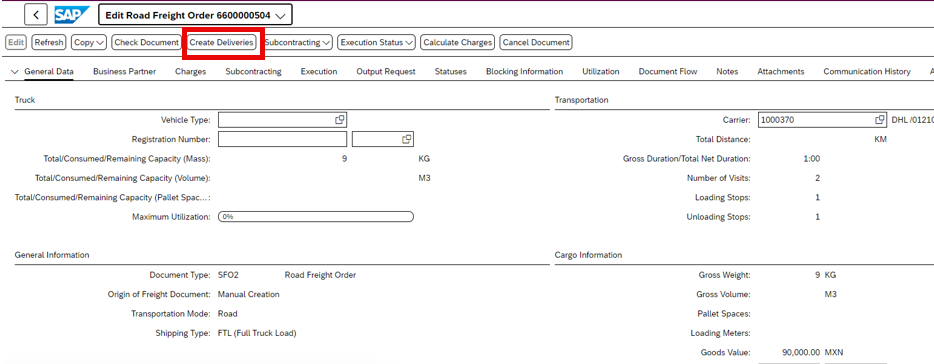934x364 pixels.
Task: Switch to the Business Partner tab
Action: point(124,71)
